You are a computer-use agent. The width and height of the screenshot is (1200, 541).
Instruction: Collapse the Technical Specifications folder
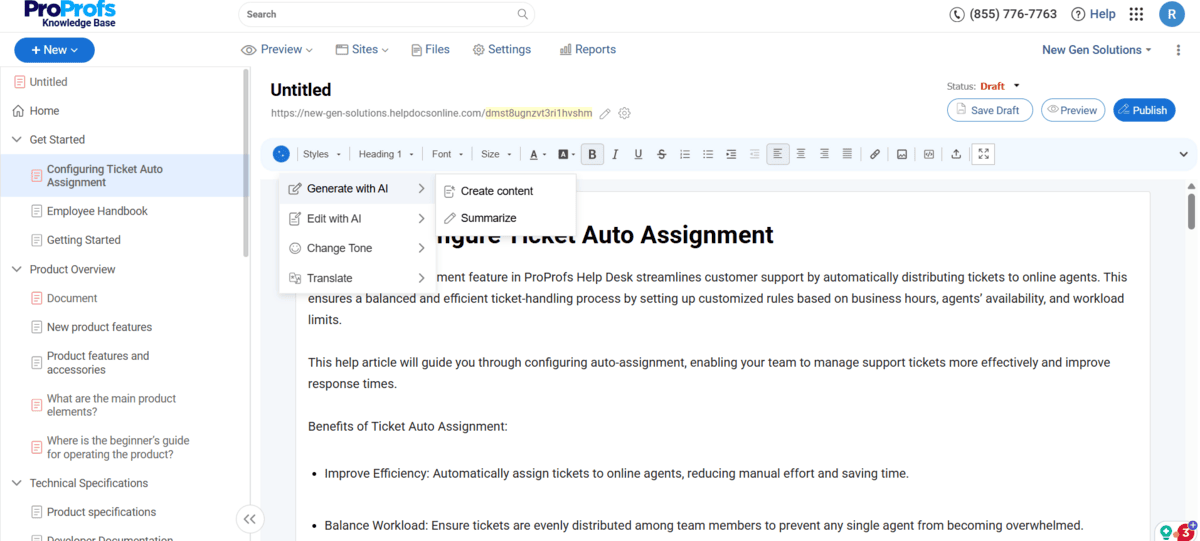[x=16, y=483]
